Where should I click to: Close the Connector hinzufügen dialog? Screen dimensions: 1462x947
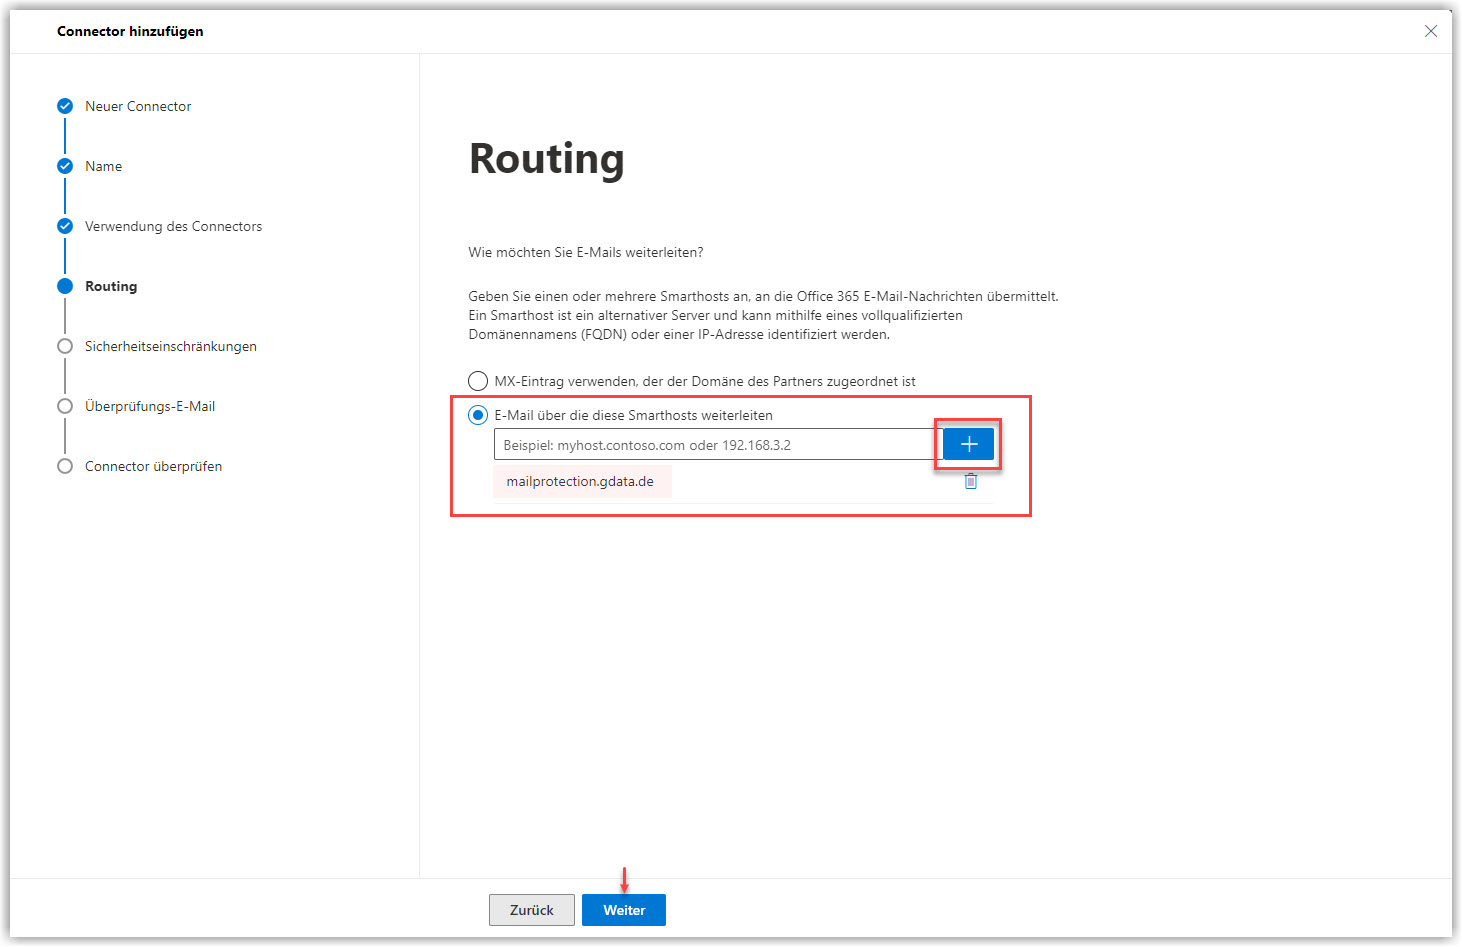pos(1431,31)
